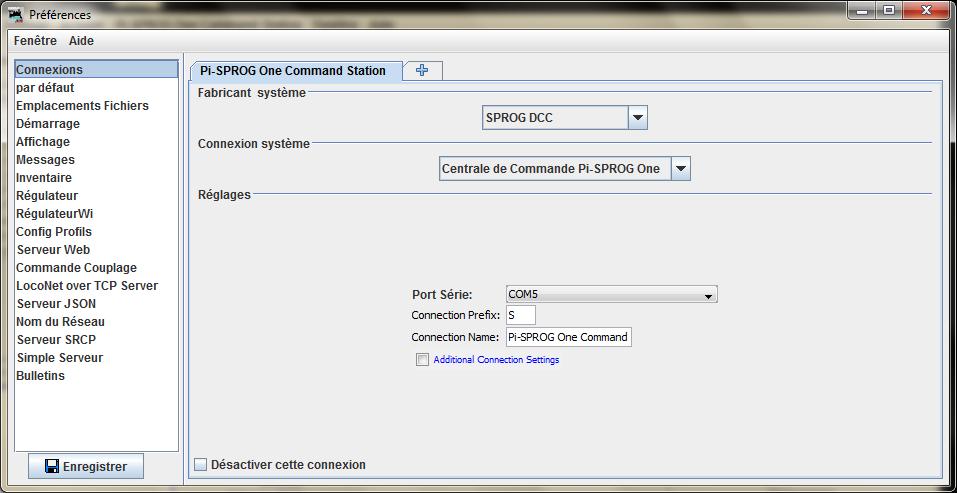Open Nom du Réseau settings

pyautogui.click(x=96, y=322)
